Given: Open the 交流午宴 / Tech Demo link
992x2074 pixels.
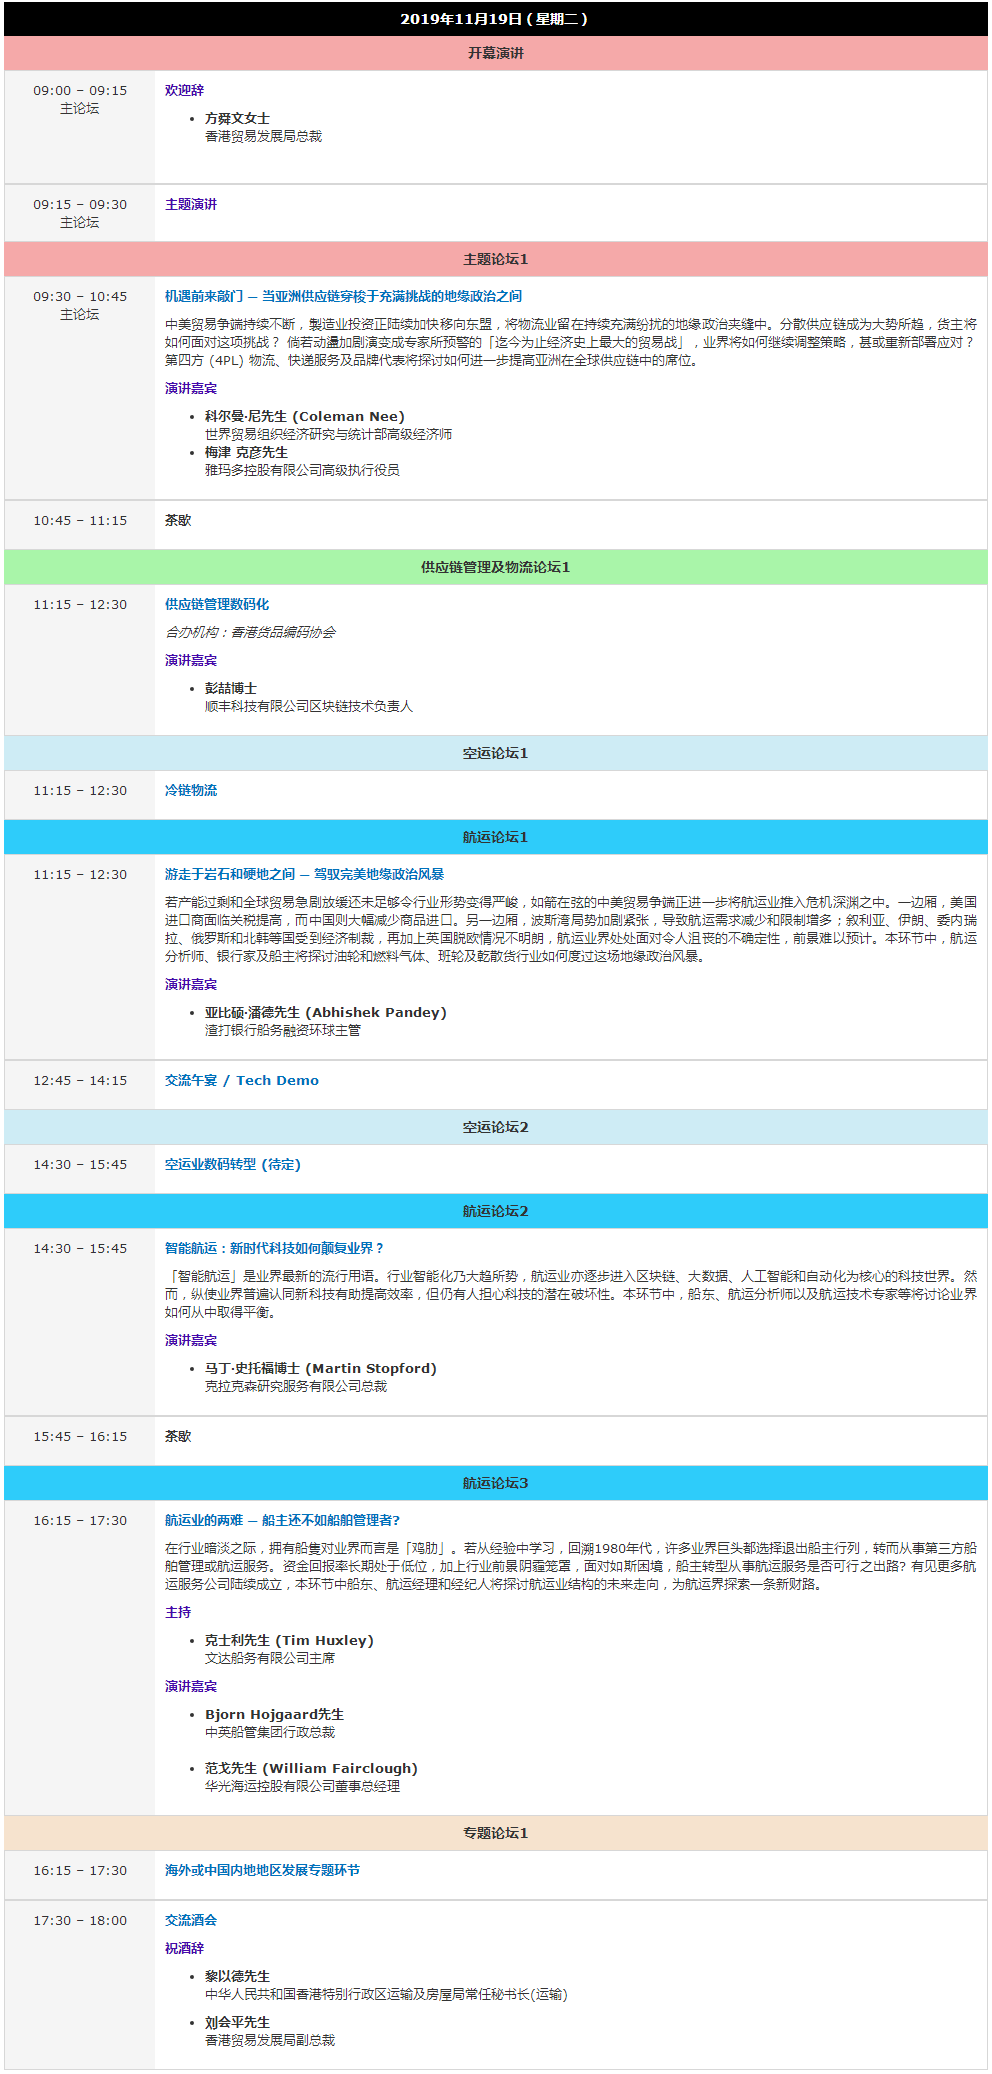Looking at the screenshot, I should [241, 1080].
